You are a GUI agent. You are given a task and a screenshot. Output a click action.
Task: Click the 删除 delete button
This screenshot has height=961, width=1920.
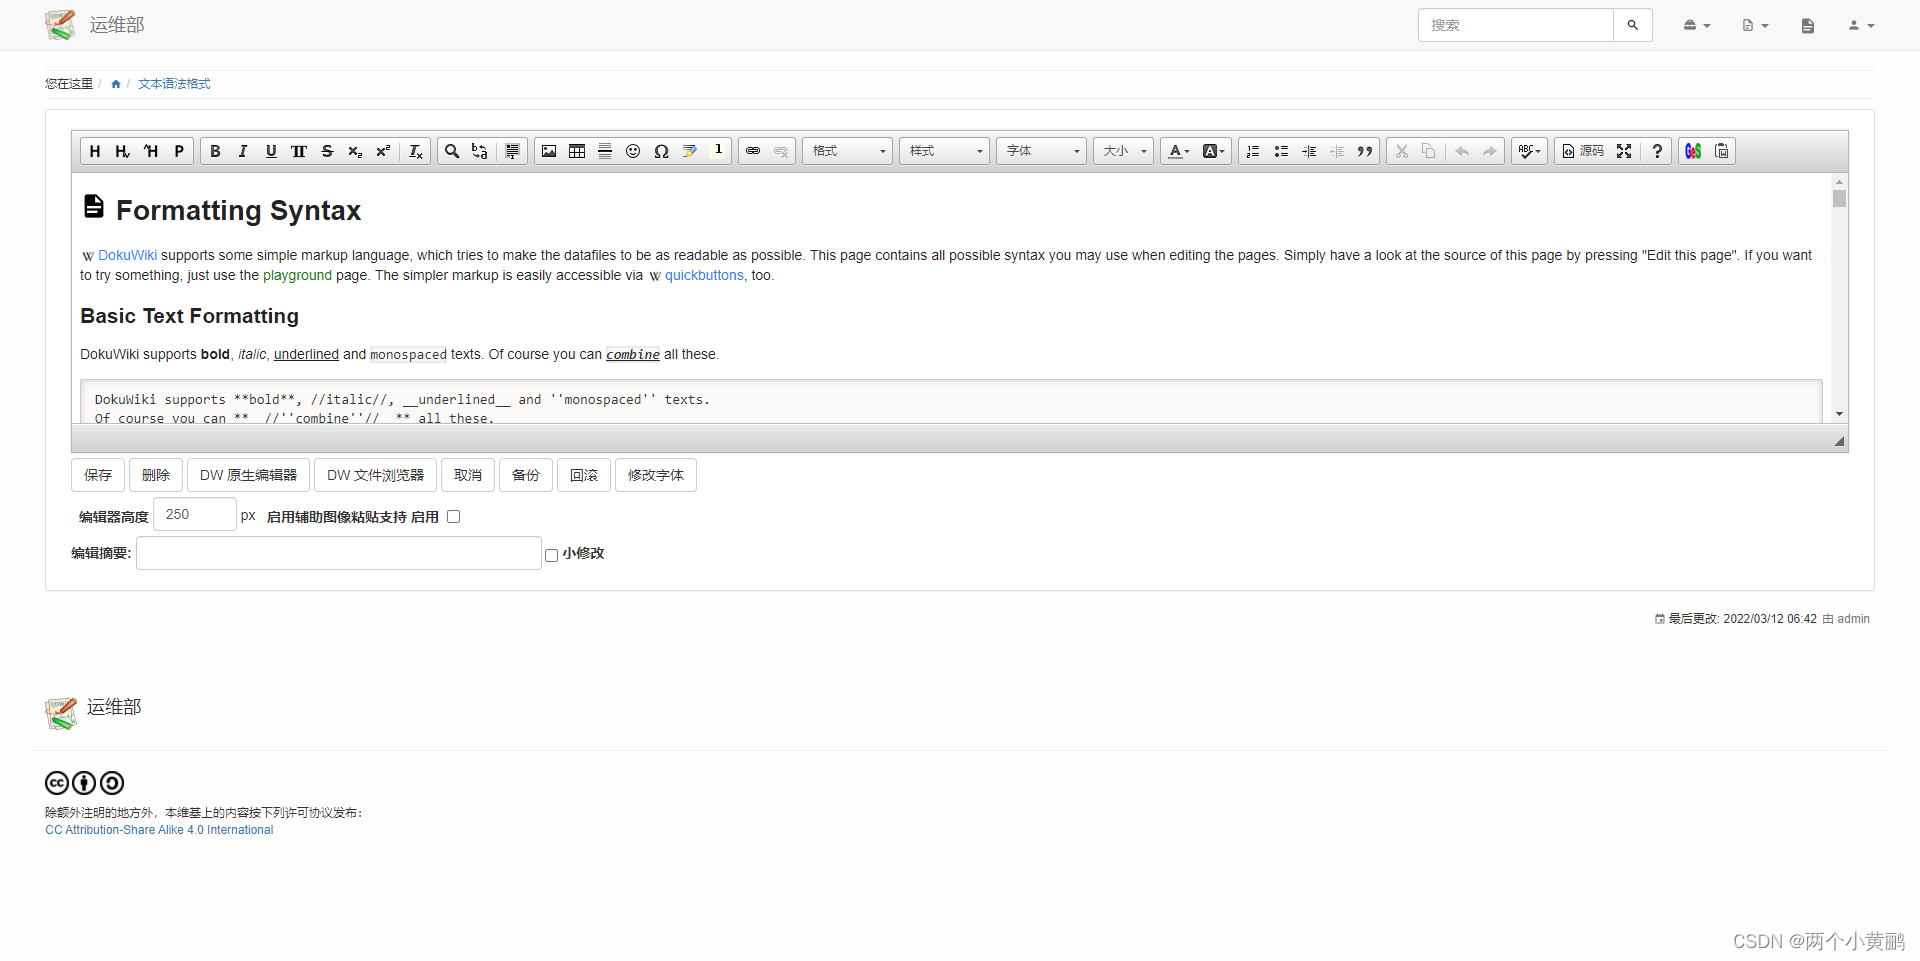156,475
